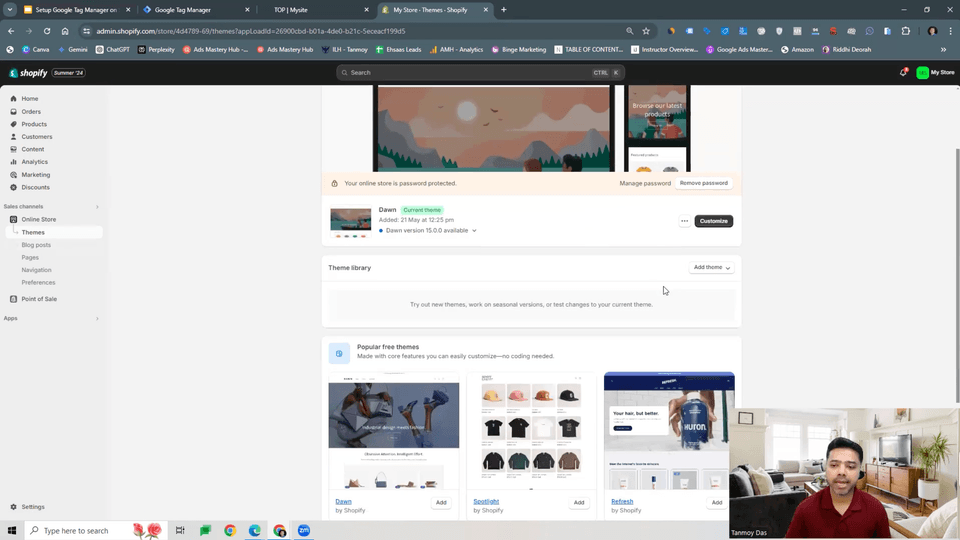Viewport: 960px width, 540px height.
Task: Open the My Store account menu
Action: coord(936,72)
